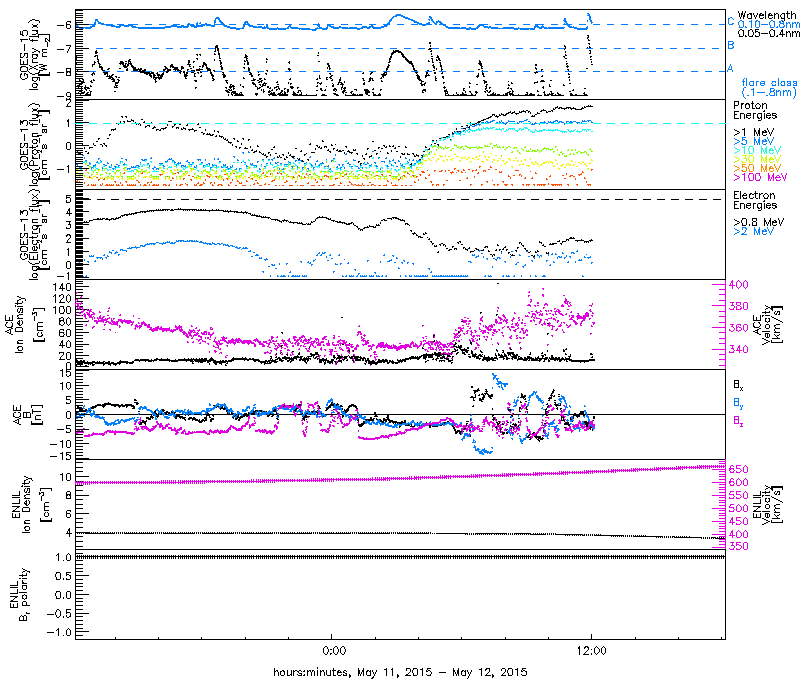Select the ">2 MeV" electron legend entry

click(x=753, y=231)
